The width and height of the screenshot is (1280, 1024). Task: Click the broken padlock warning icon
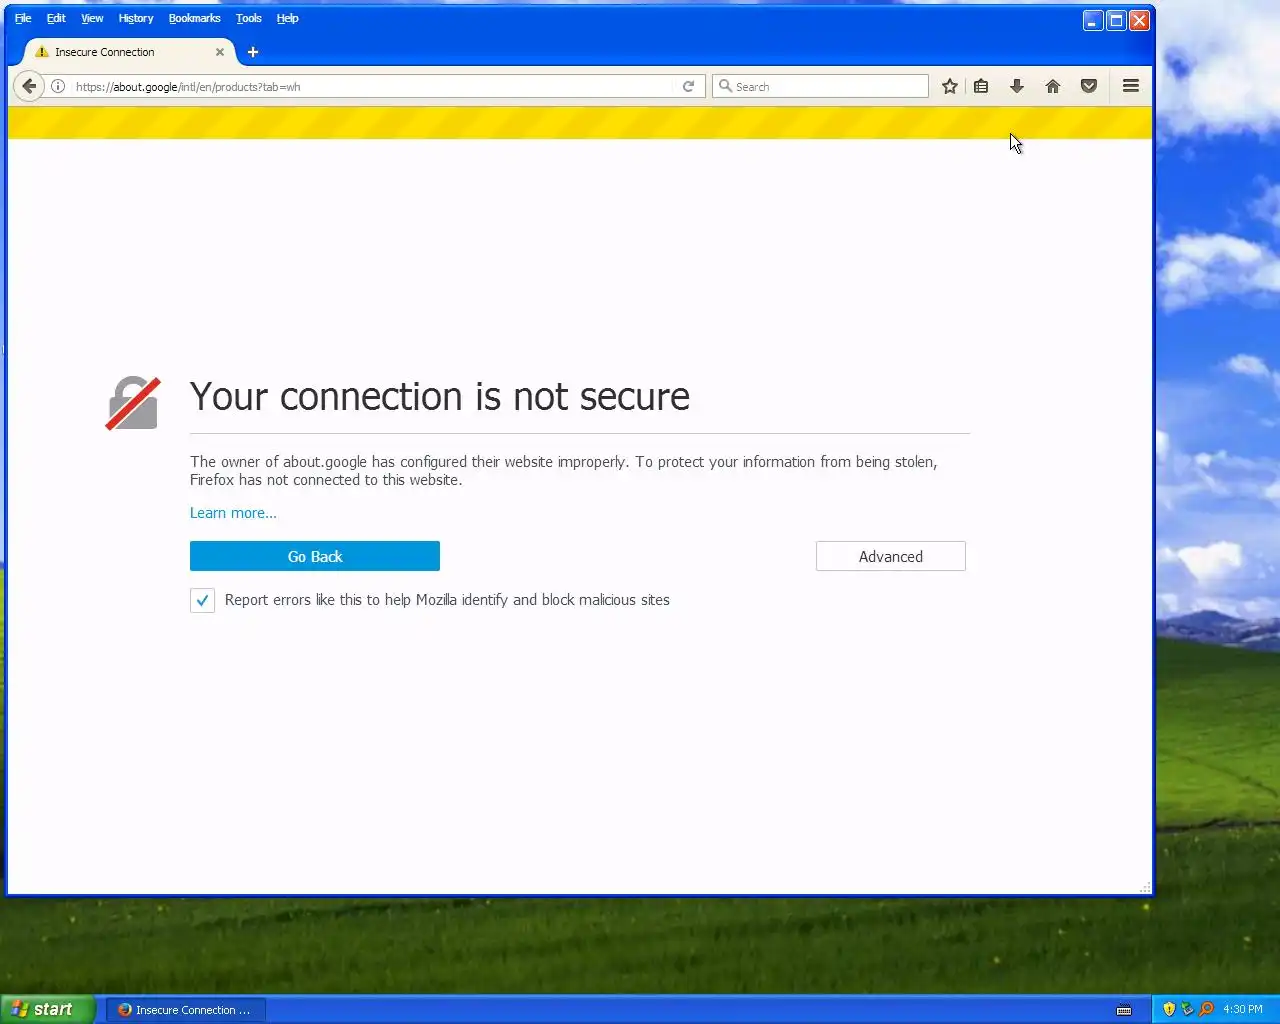point(133,403)
